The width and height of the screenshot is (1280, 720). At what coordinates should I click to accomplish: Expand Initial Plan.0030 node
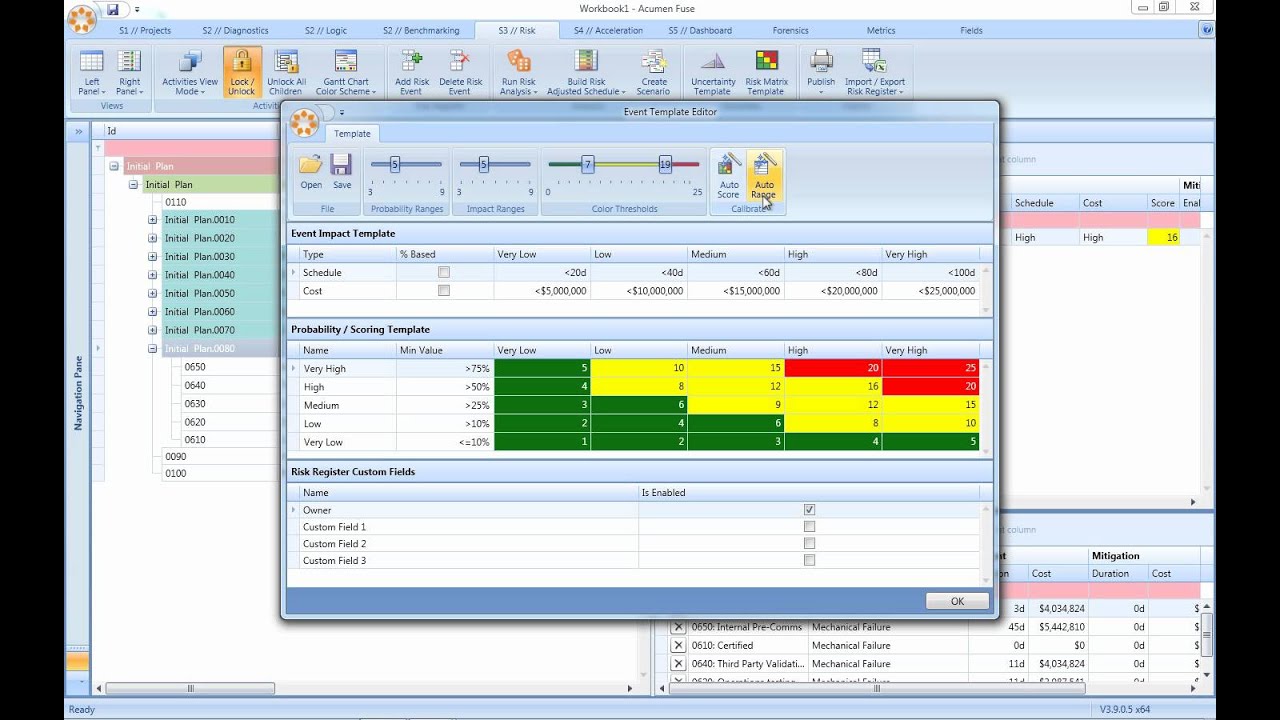[153, 257]
